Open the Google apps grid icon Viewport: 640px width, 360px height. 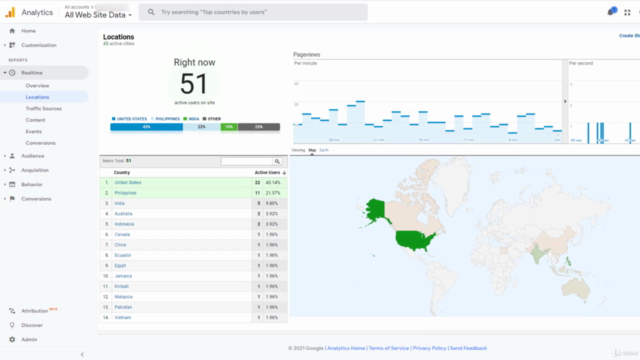(627, 13)
